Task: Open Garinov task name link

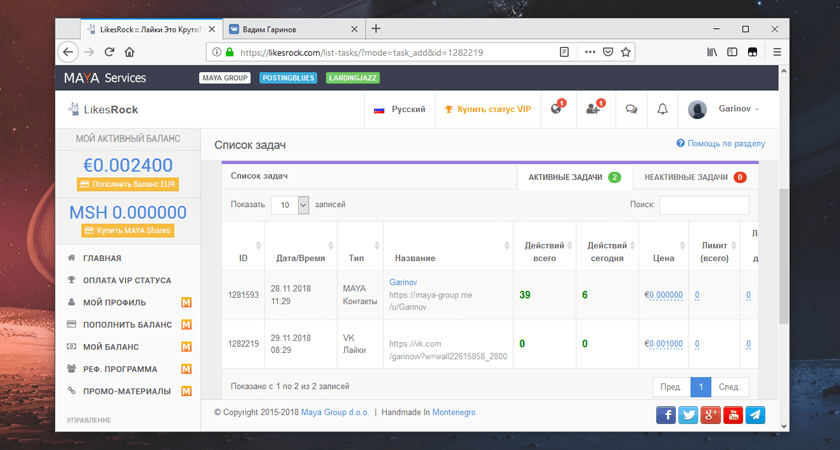Action: [x=403, y=282]
